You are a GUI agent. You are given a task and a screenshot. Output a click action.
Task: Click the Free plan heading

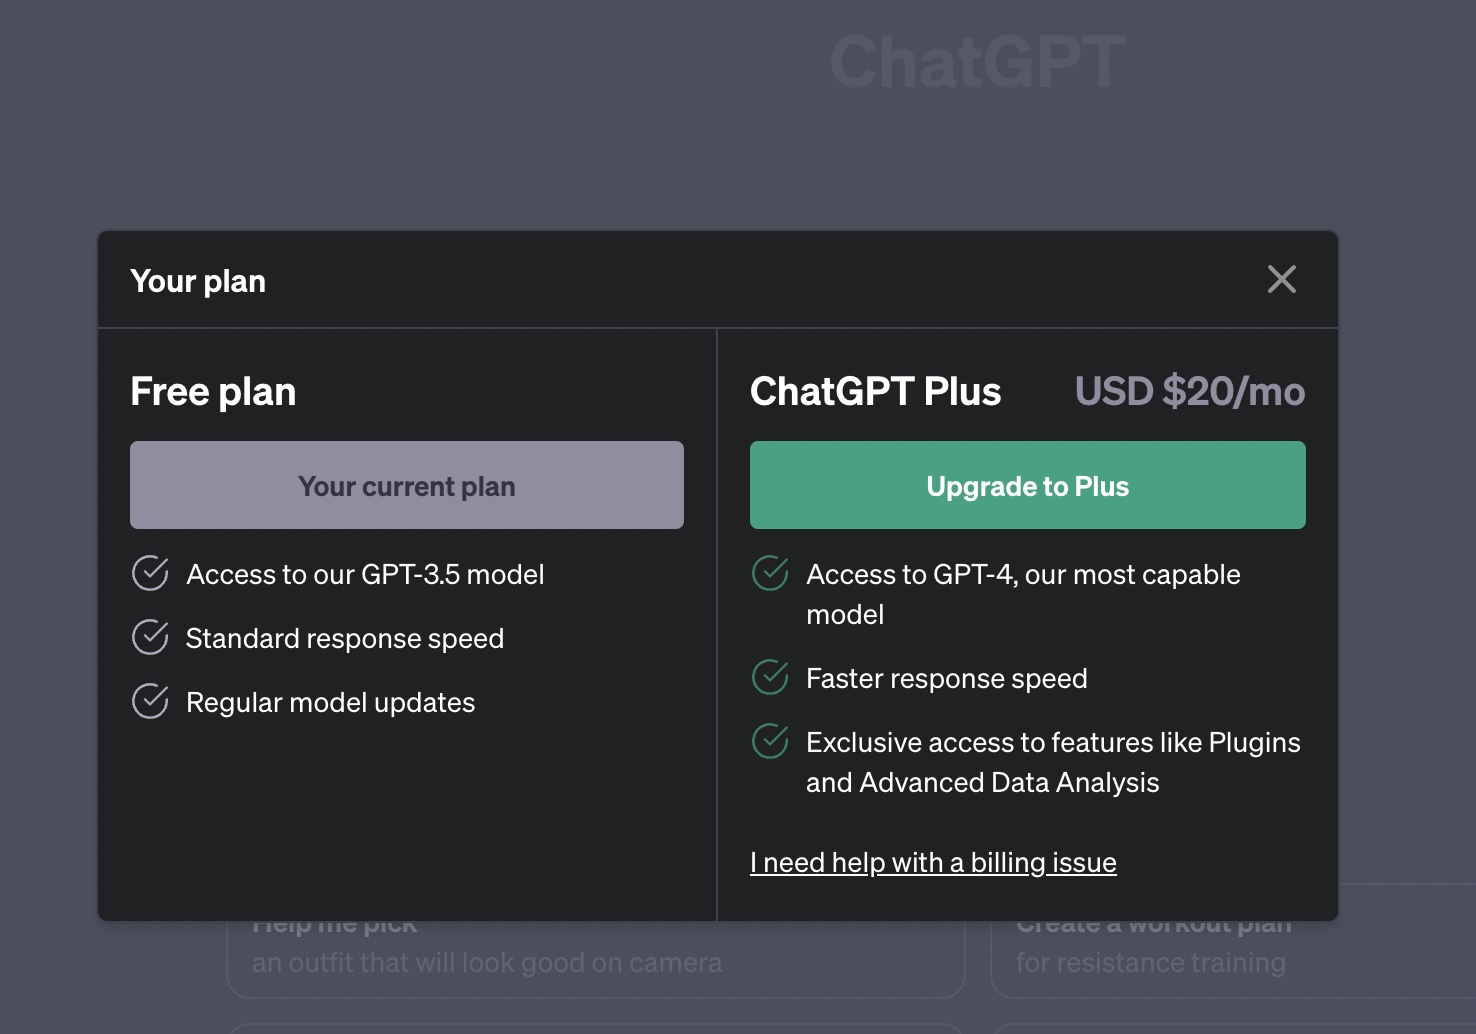pos(213,392)
